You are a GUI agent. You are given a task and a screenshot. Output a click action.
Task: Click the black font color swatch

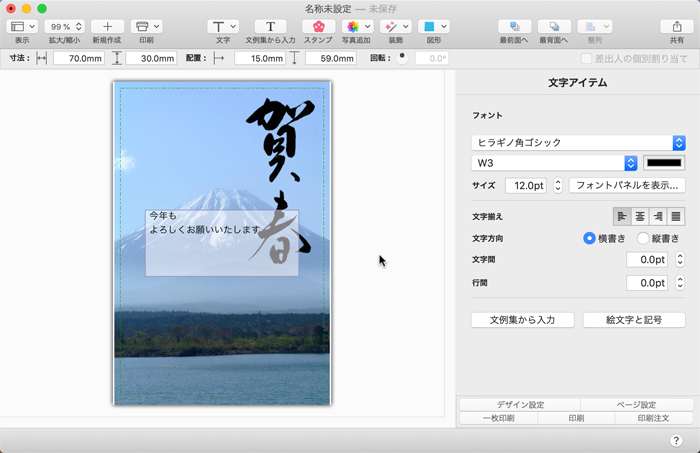pyautogui.click(x=664, y=163)
